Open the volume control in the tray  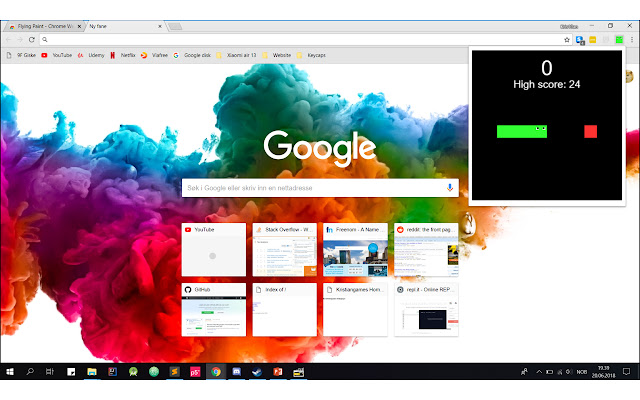569,372
